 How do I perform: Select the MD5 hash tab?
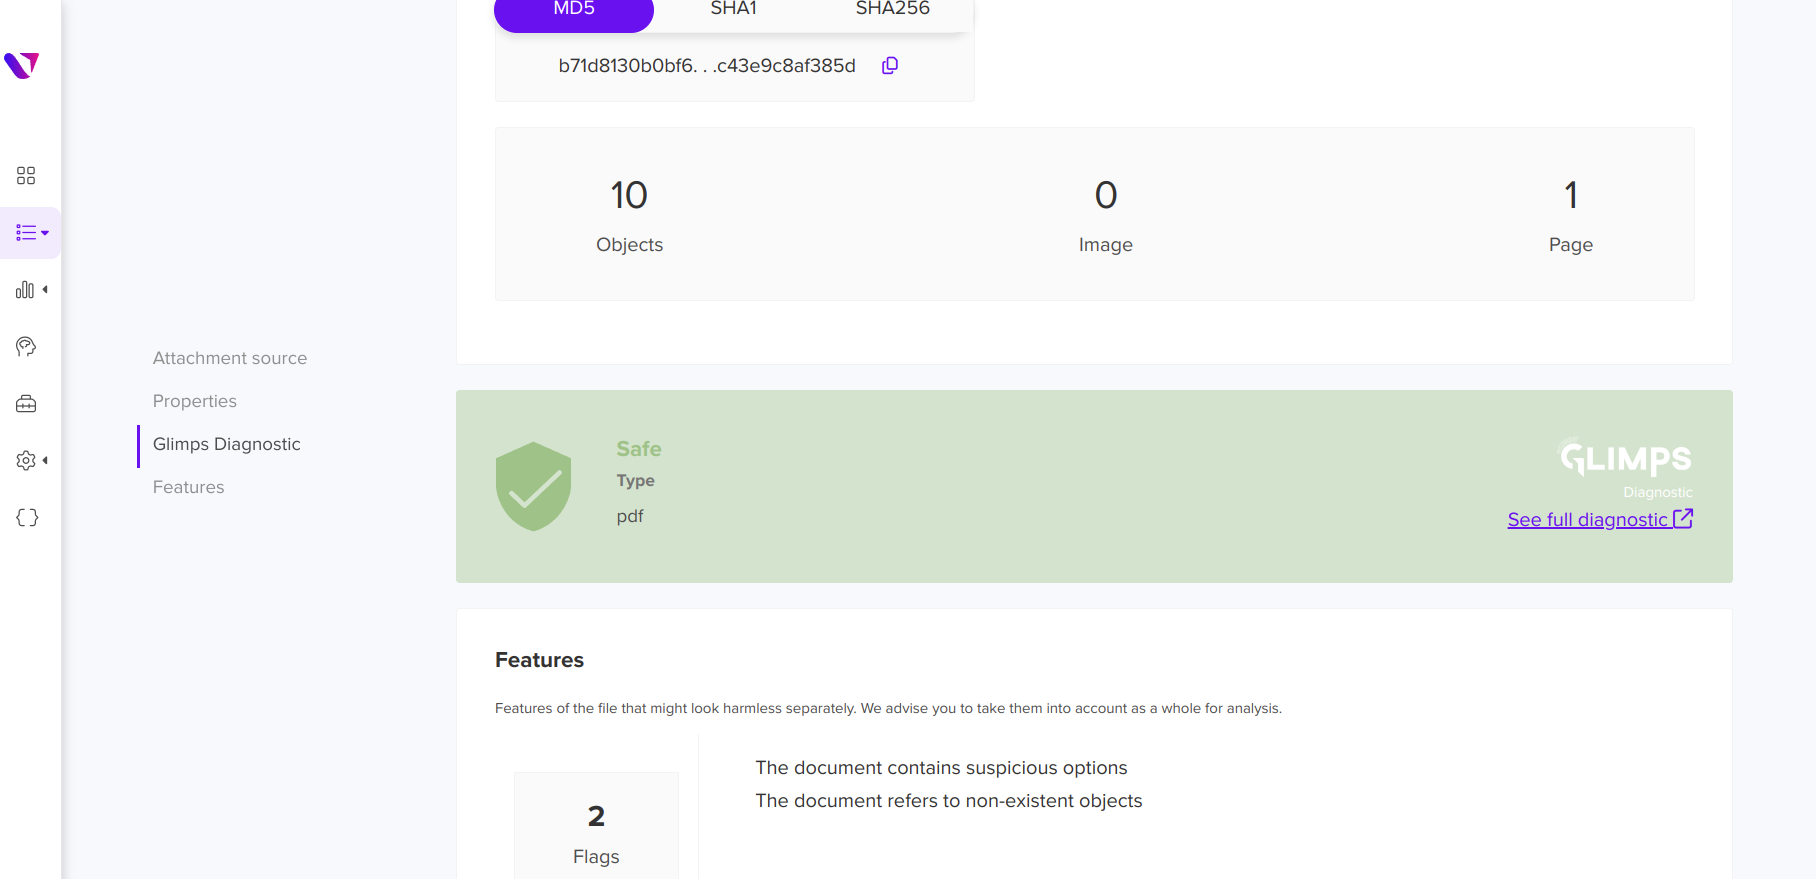click(x=574, y=12)
